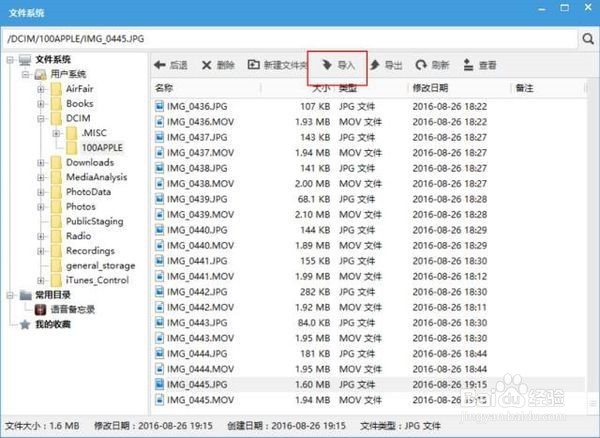This screenshot has height=438, width=600.
Task: Select file IMG_0440.JPG
Action: pyautogui.click(x=197, y=230)
